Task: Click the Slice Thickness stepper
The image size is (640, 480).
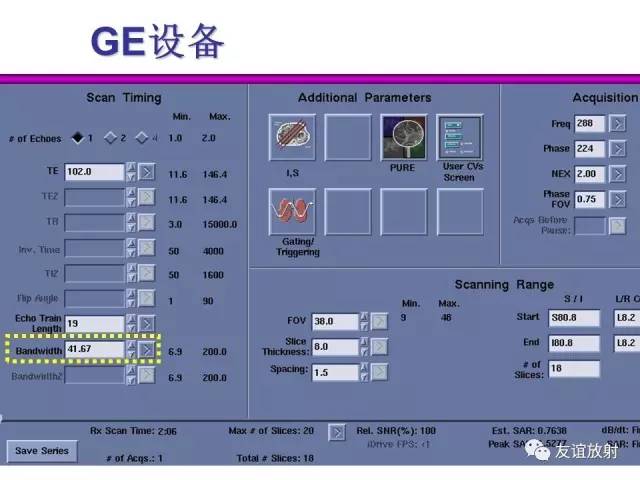Action: coord(364,347)
